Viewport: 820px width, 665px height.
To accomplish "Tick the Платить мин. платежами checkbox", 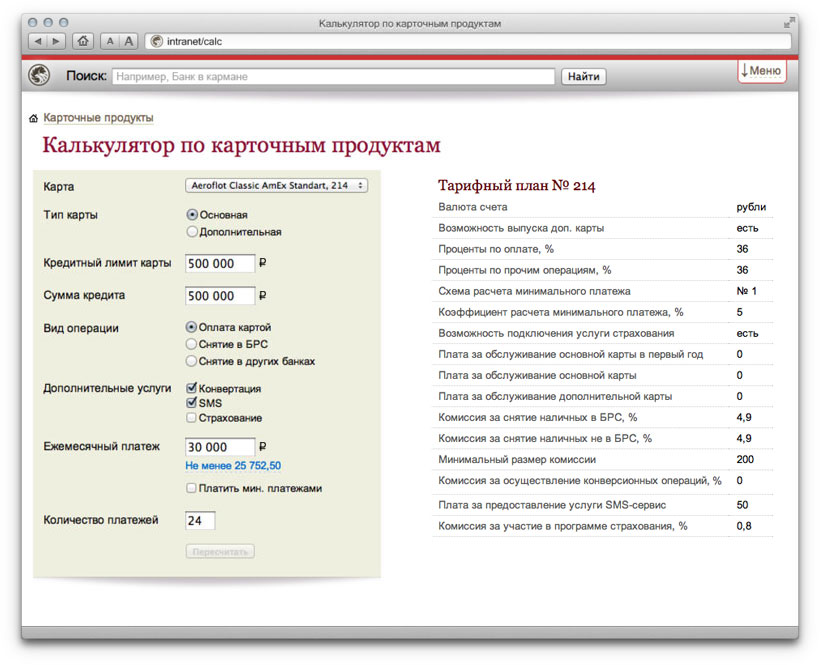I will click(192, 489).
